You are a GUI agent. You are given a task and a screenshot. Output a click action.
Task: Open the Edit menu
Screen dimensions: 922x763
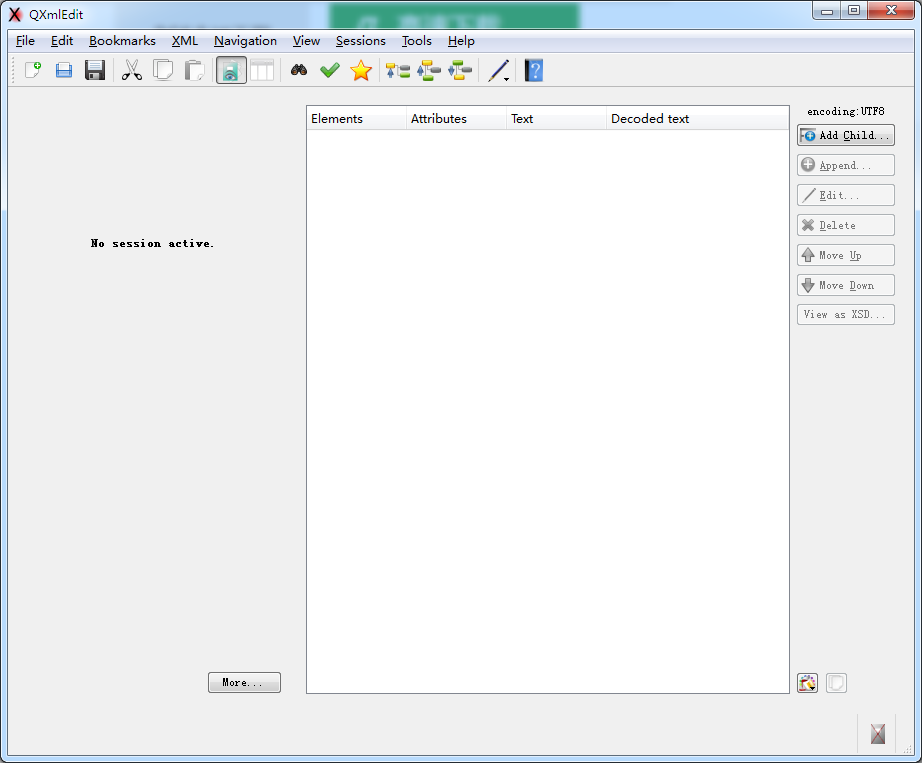[x=62, y=41]
